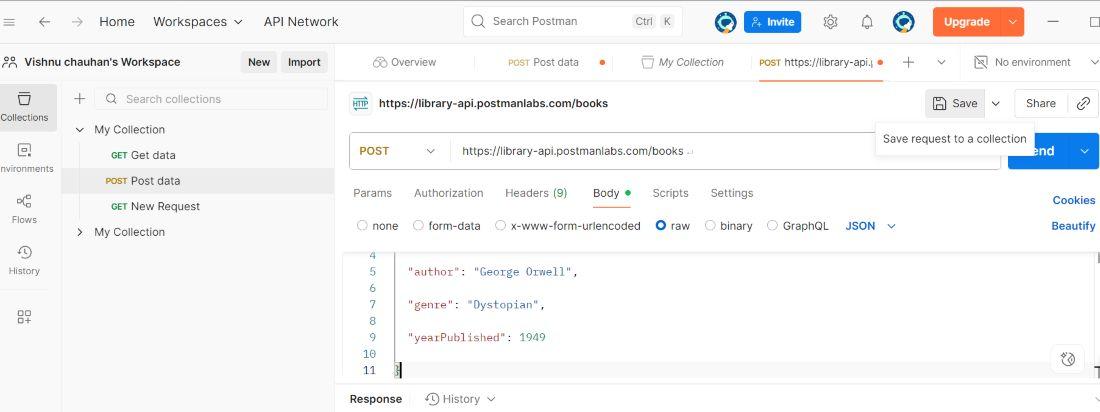Select the form-data body option
This screenshot has height=412, width=1100.
click(419, 226)
